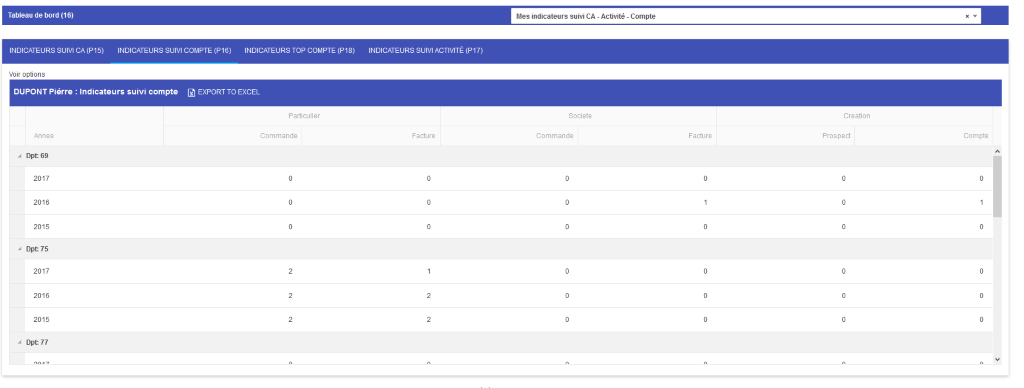Click the Creation column group header

coord(856,116)
